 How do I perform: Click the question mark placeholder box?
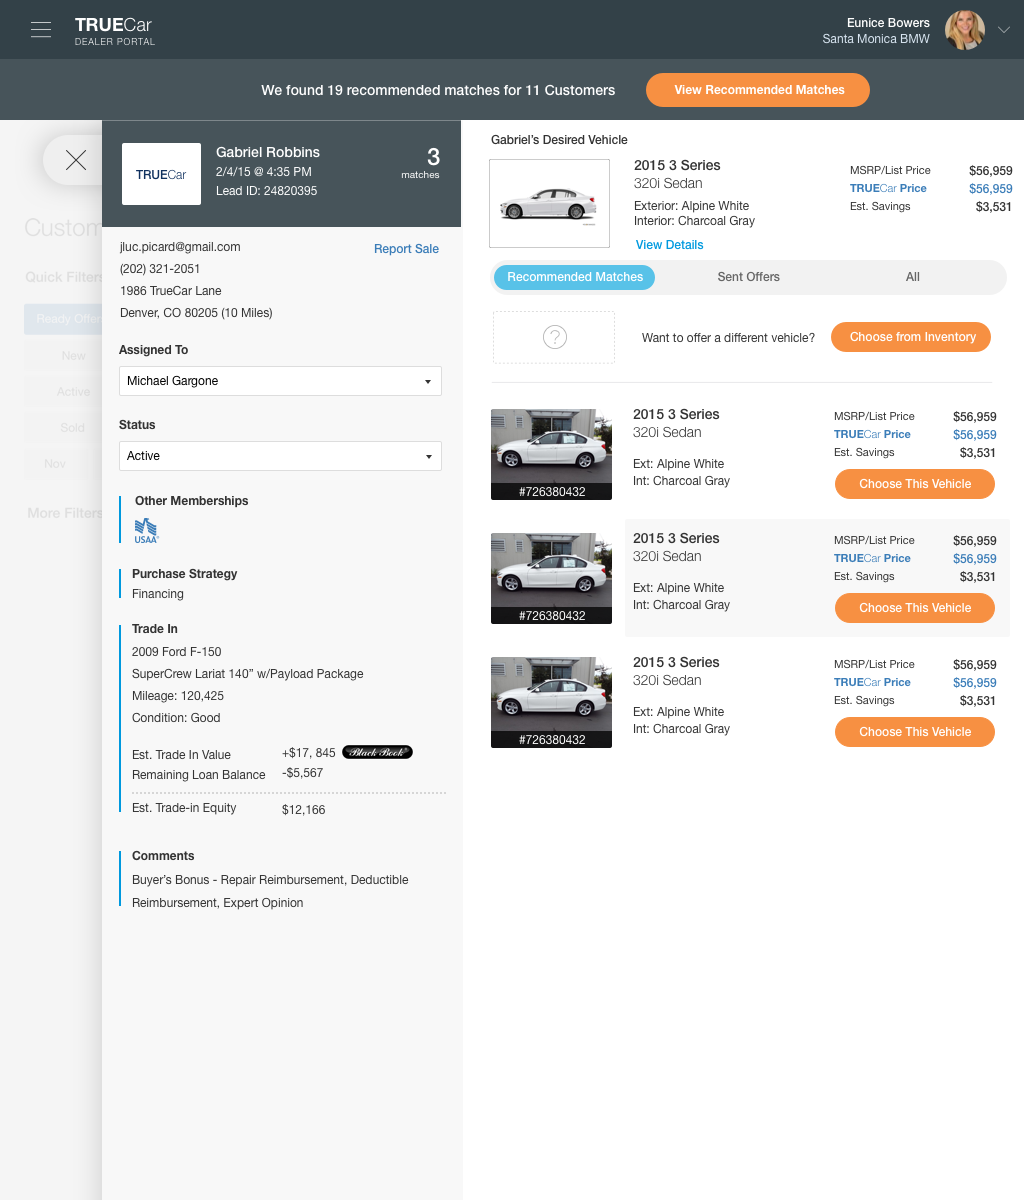[x=554, y=337]
